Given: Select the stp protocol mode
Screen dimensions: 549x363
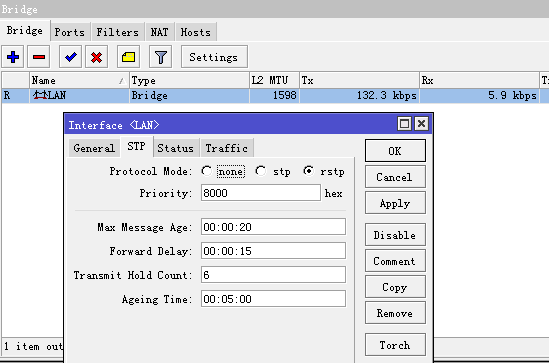Looking at the screenshot, I should tap(260, 171).
